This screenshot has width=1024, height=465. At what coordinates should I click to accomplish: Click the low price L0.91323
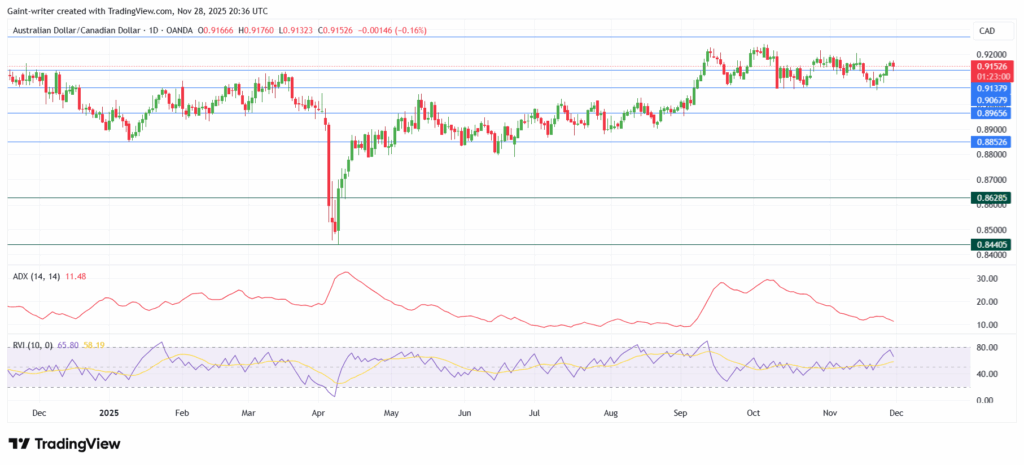295,30
